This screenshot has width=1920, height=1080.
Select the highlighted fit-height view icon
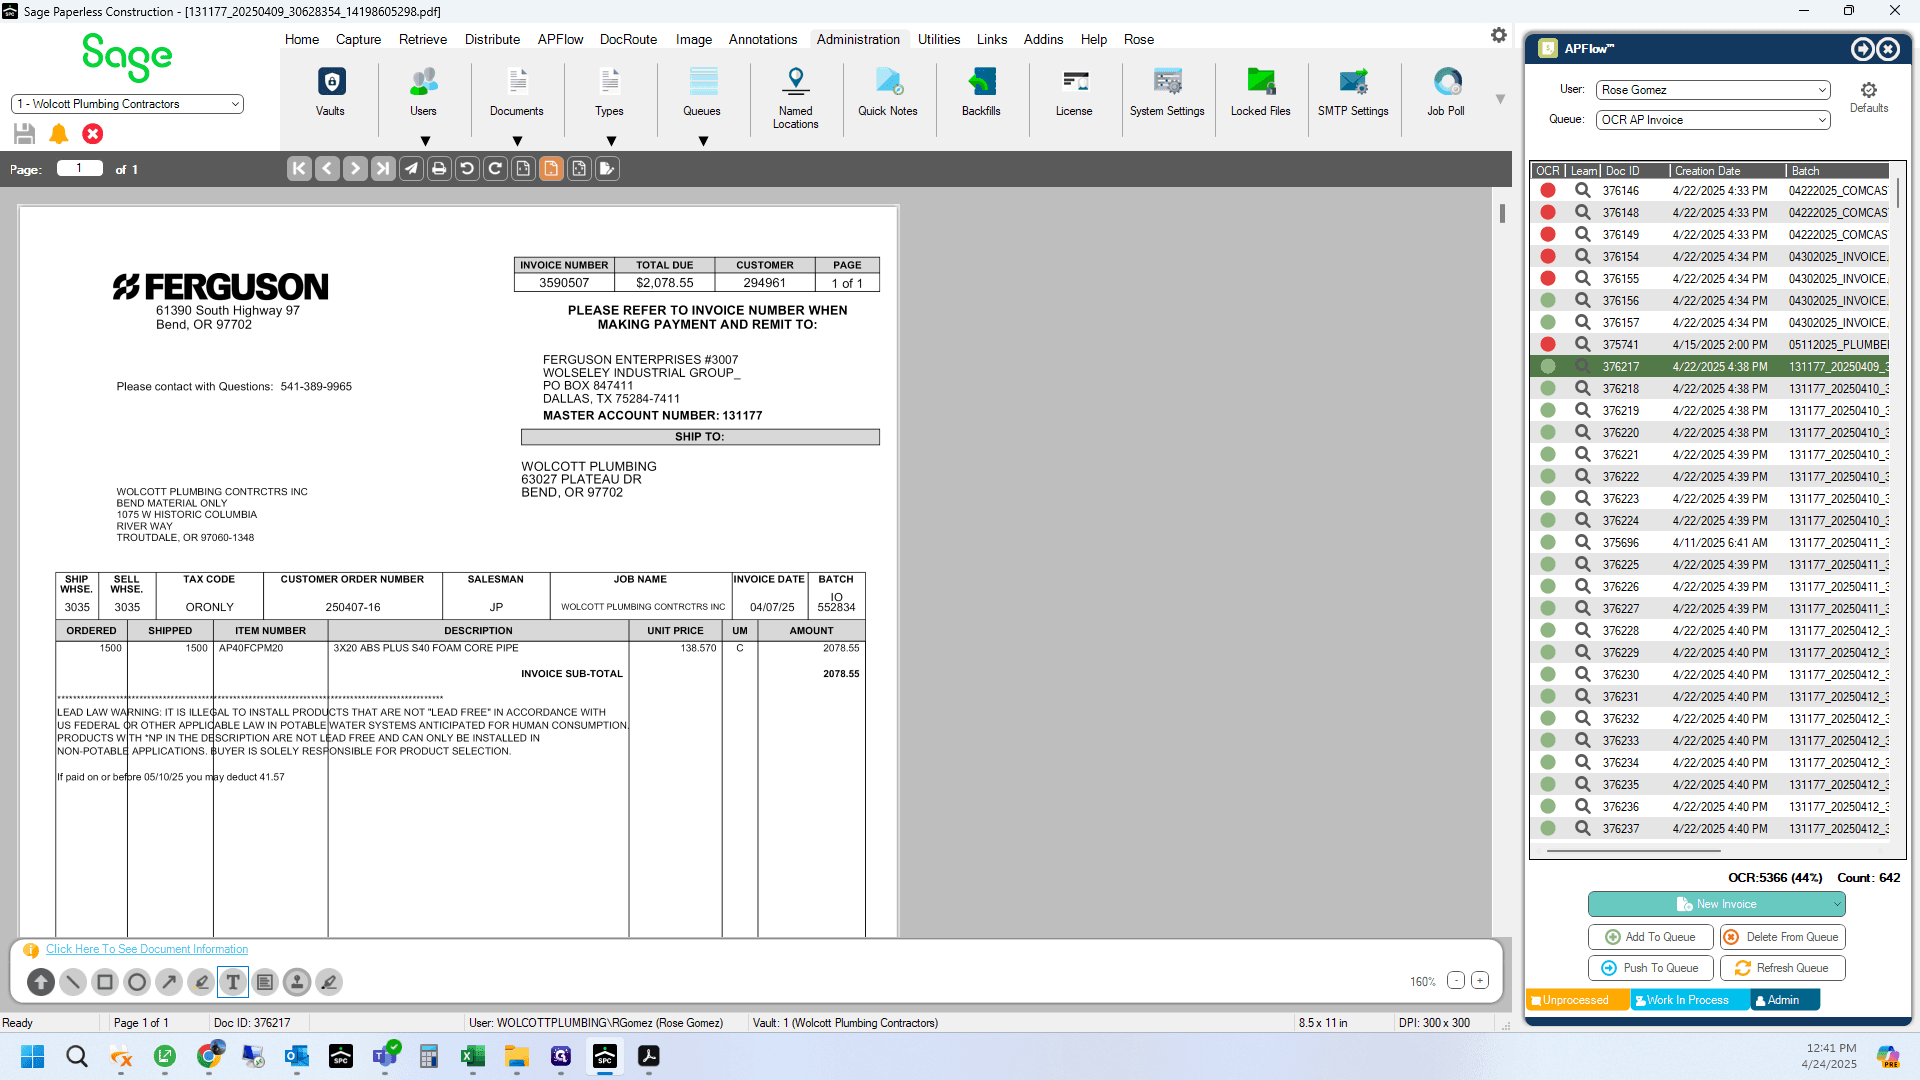point(551,169)
